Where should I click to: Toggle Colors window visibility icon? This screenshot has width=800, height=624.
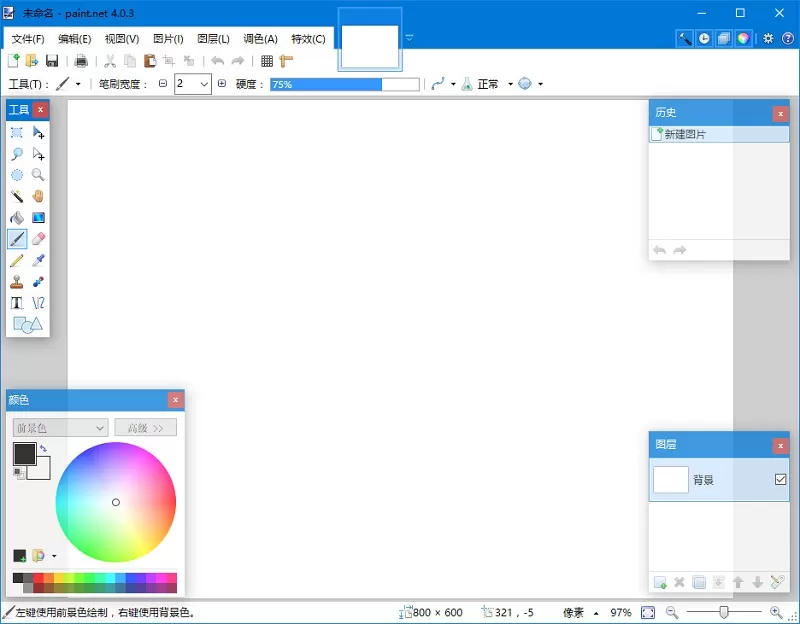click(x=743, y=39)
